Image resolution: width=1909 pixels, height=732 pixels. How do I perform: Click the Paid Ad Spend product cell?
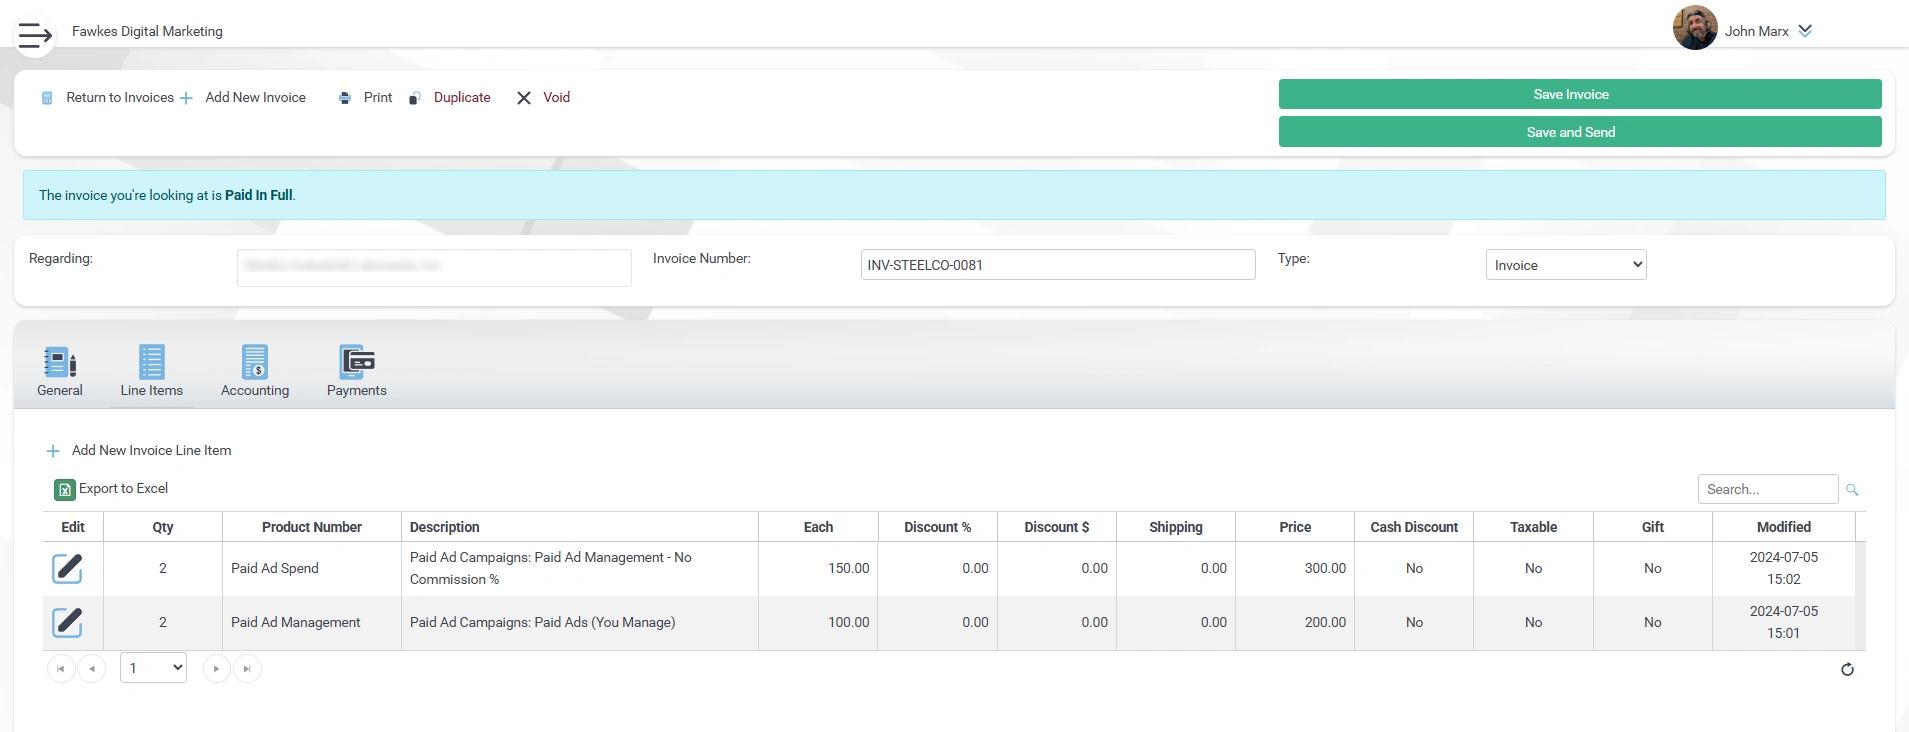click(x=312, y=568)
